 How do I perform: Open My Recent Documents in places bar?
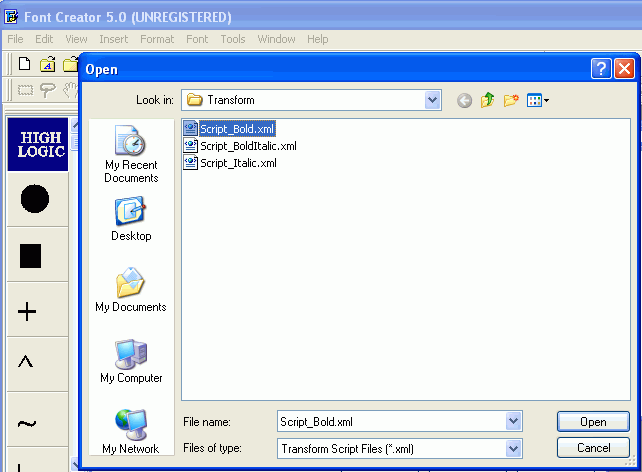[131, 155]
